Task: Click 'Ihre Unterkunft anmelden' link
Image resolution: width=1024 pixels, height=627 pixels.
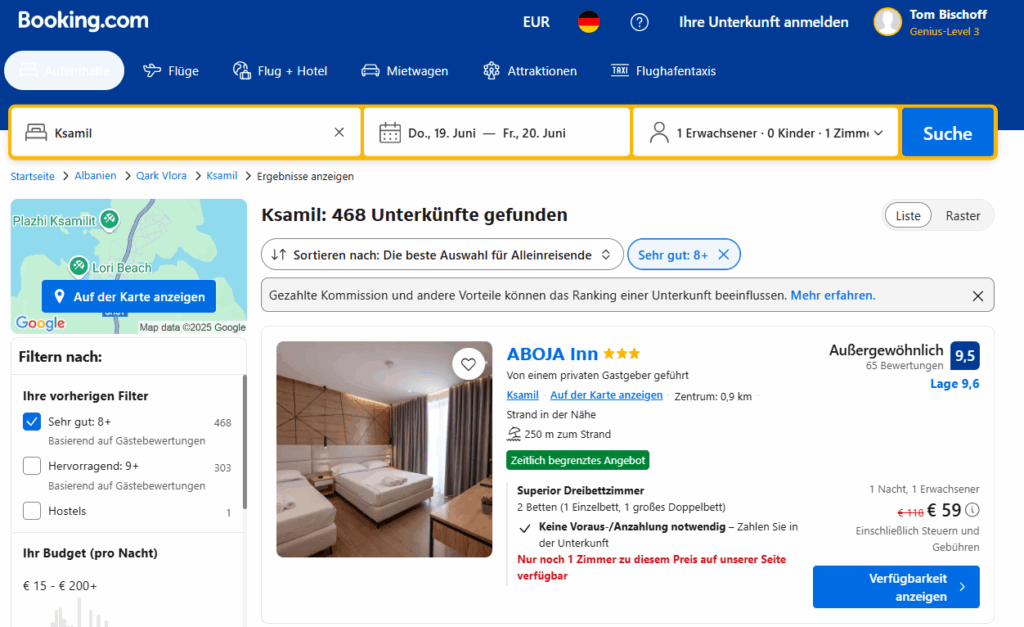Action: pos(763,22)
